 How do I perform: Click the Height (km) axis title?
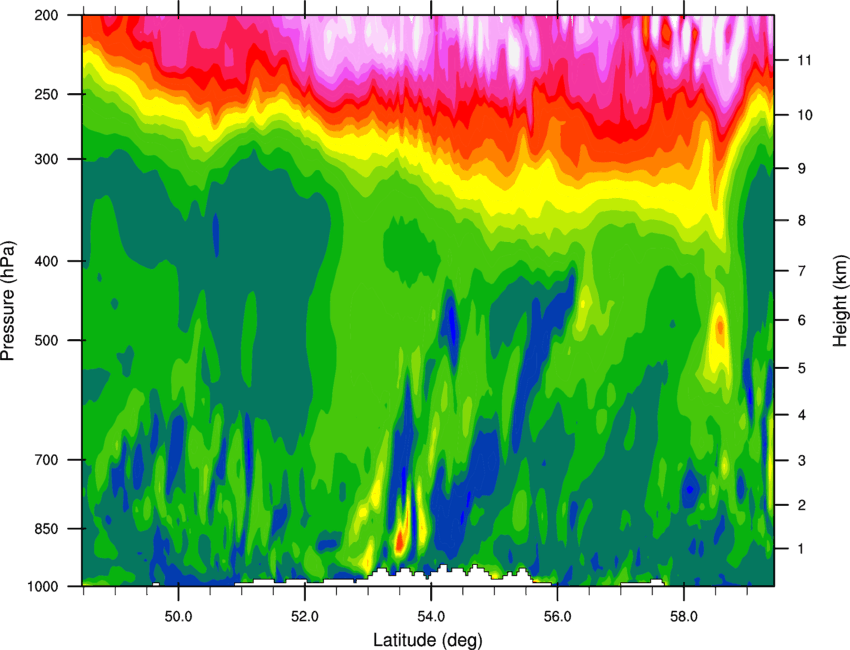(x=840, y=301)
